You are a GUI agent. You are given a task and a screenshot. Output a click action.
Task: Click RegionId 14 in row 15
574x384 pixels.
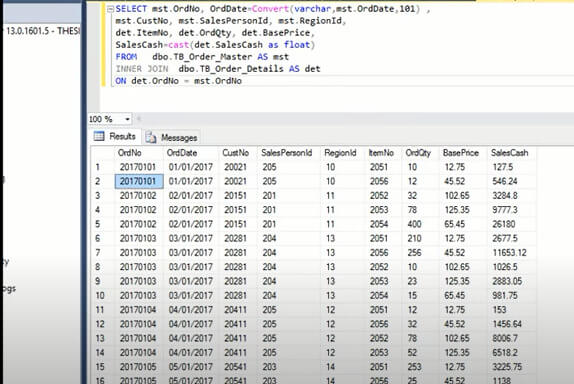coord(330,367)
